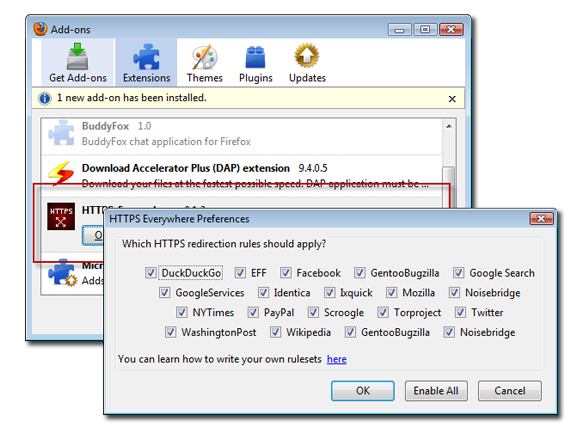Switch to the Updates tab label
Image resolution: width=586 pixels, height=435 pixels.
[307, 78]
